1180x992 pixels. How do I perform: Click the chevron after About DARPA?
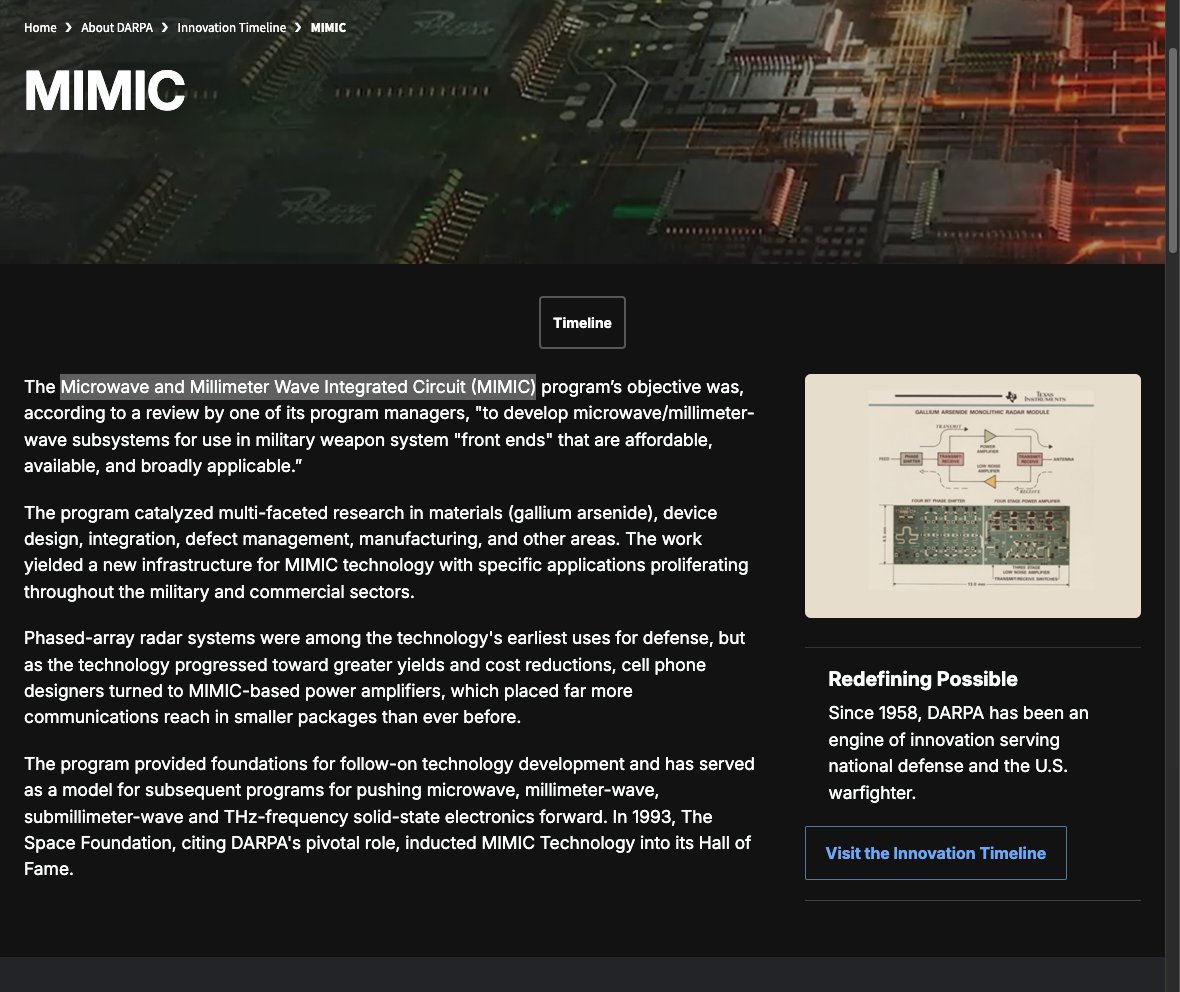click(x=165, y=28)
